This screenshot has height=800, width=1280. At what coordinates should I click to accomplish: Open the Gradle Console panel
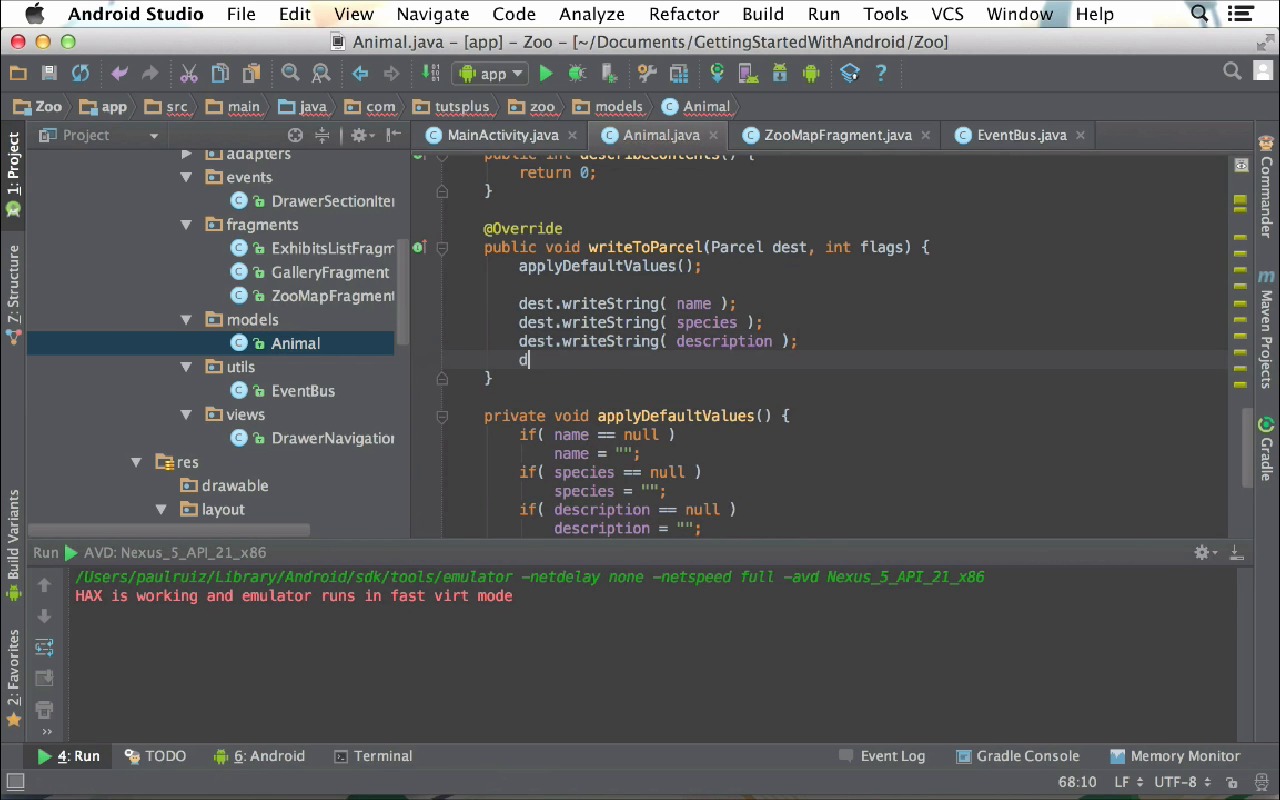tap(1017, 756)
